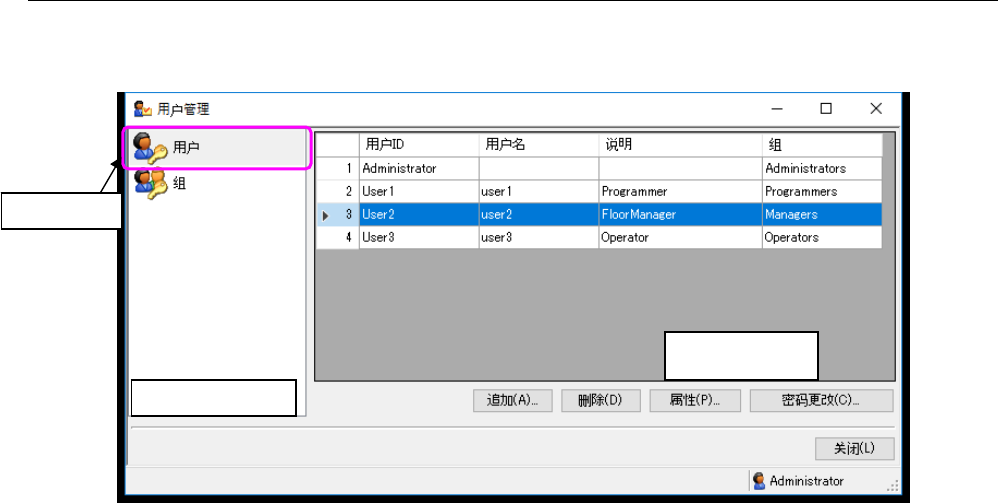Select the User3 ID cell
998x503 pixels.
[419, 237]
